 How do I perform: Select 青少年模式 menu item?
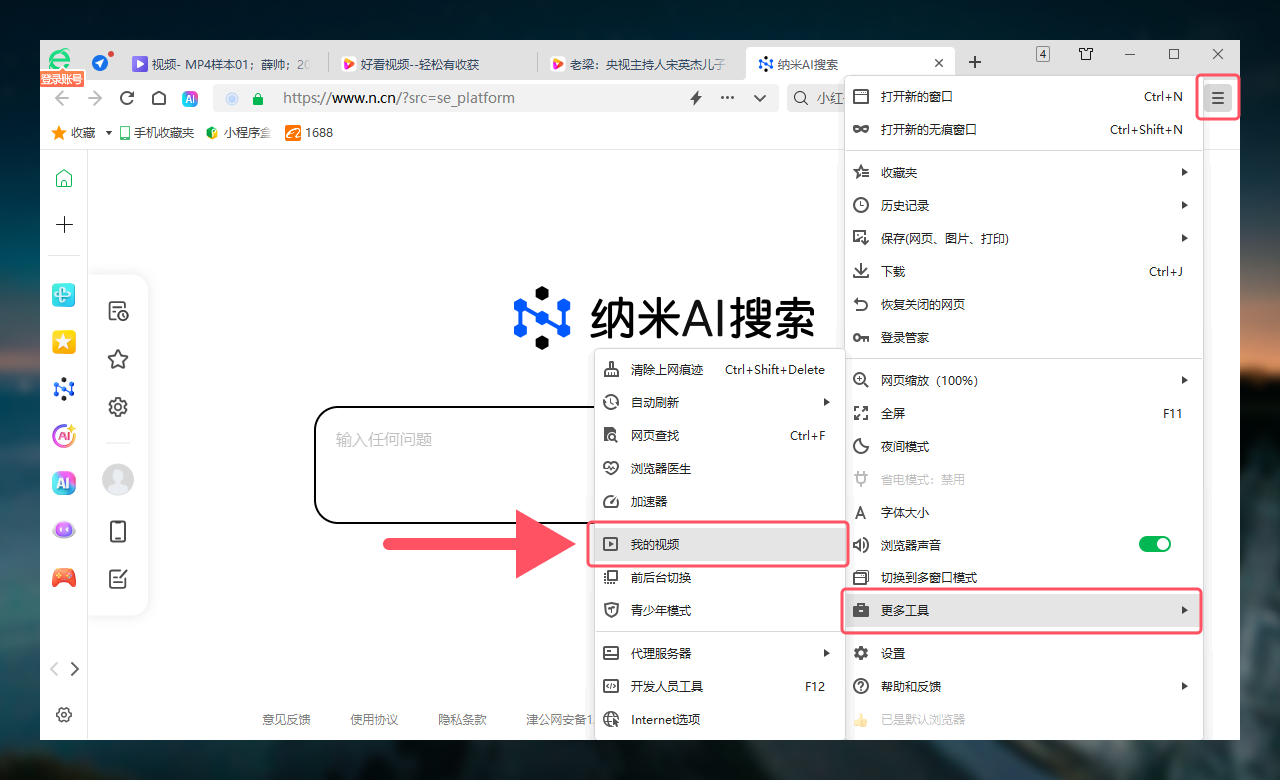(x=719, y=610)
